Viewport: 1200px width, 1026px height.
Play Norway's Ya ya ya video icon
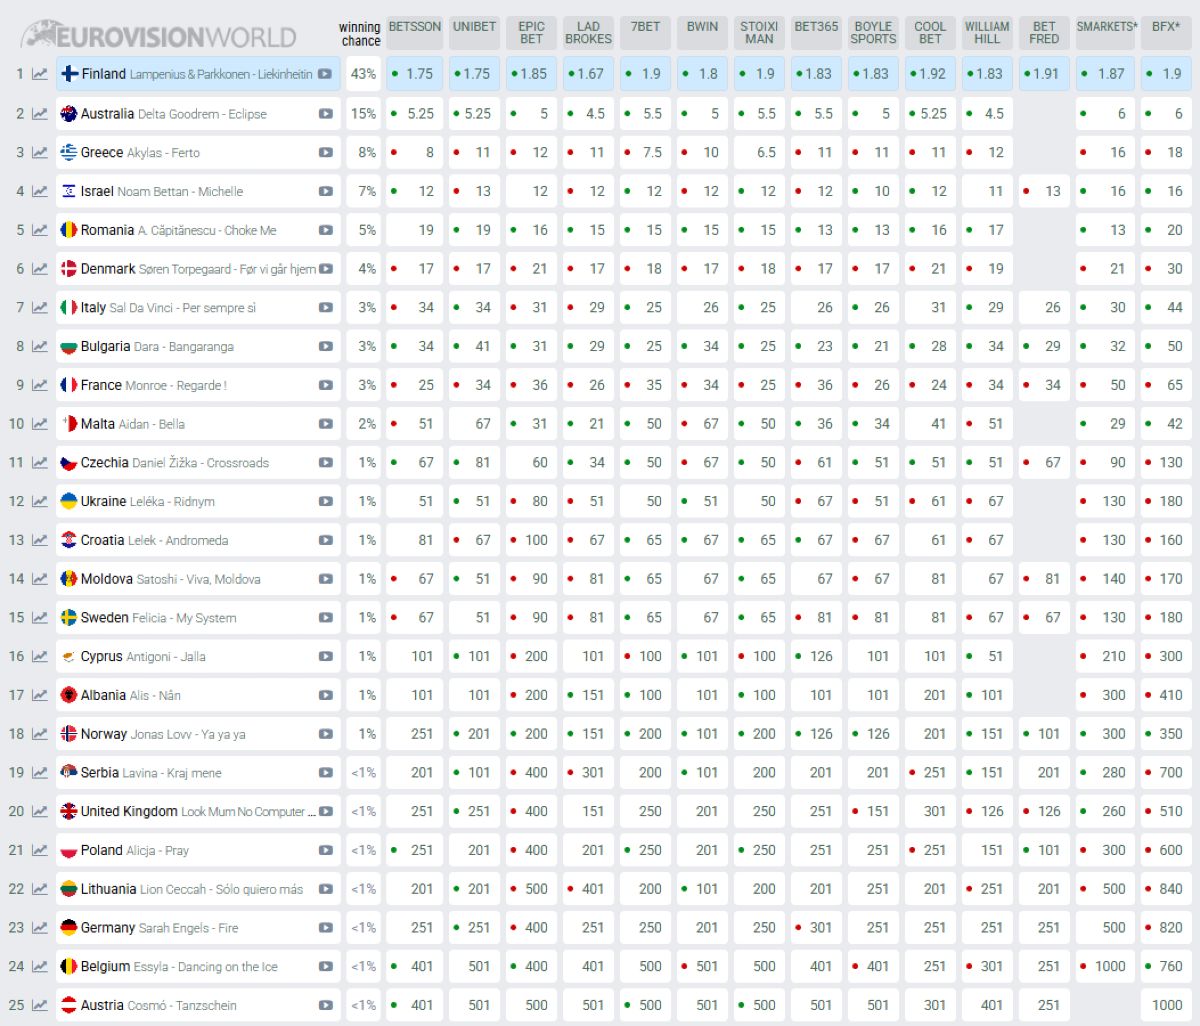click(x=325, y=734)
